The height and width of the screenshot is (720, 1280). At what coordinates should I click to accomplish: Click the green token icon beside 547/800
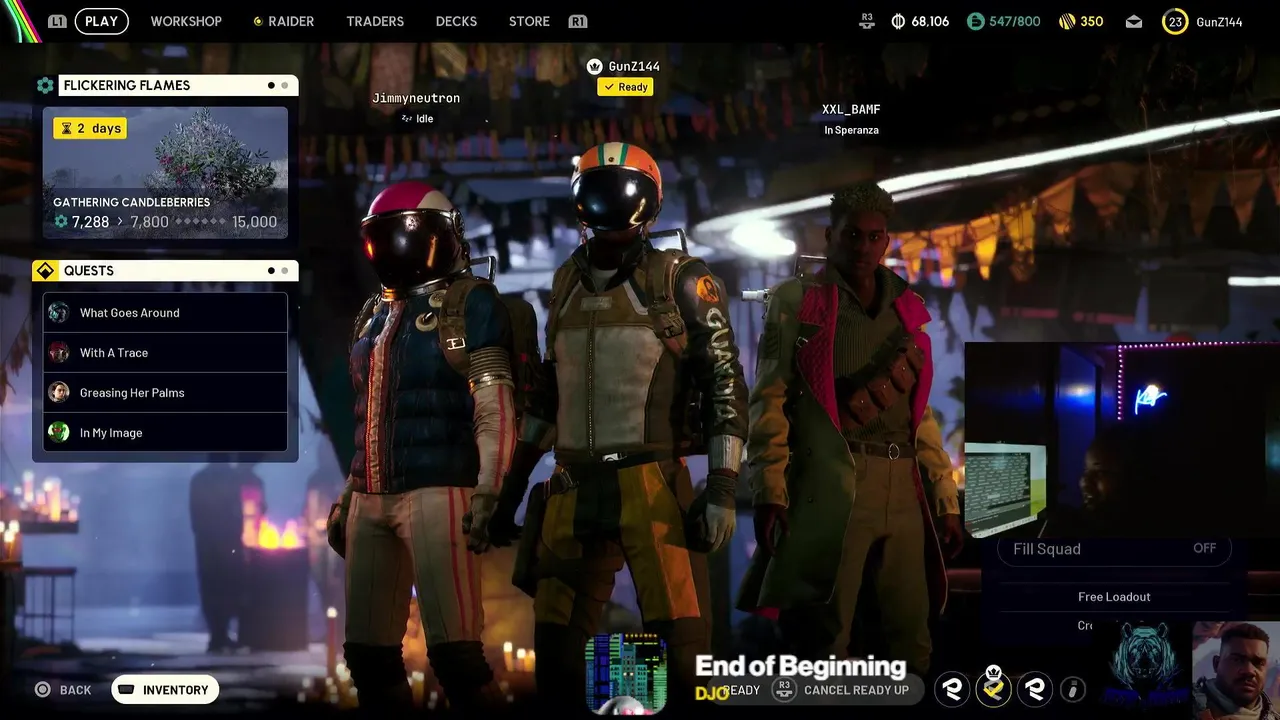[975, 21]
